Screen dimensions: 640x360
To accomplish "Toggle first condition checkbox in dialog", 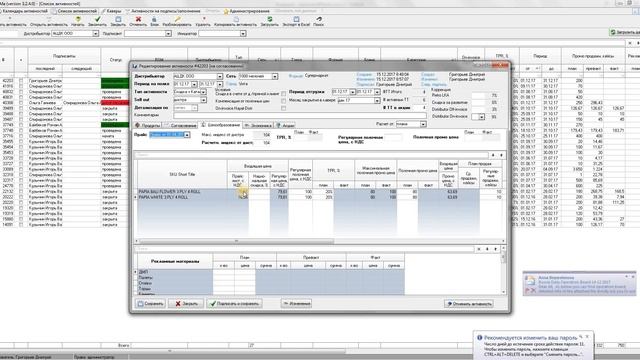I will click(283, 94).
